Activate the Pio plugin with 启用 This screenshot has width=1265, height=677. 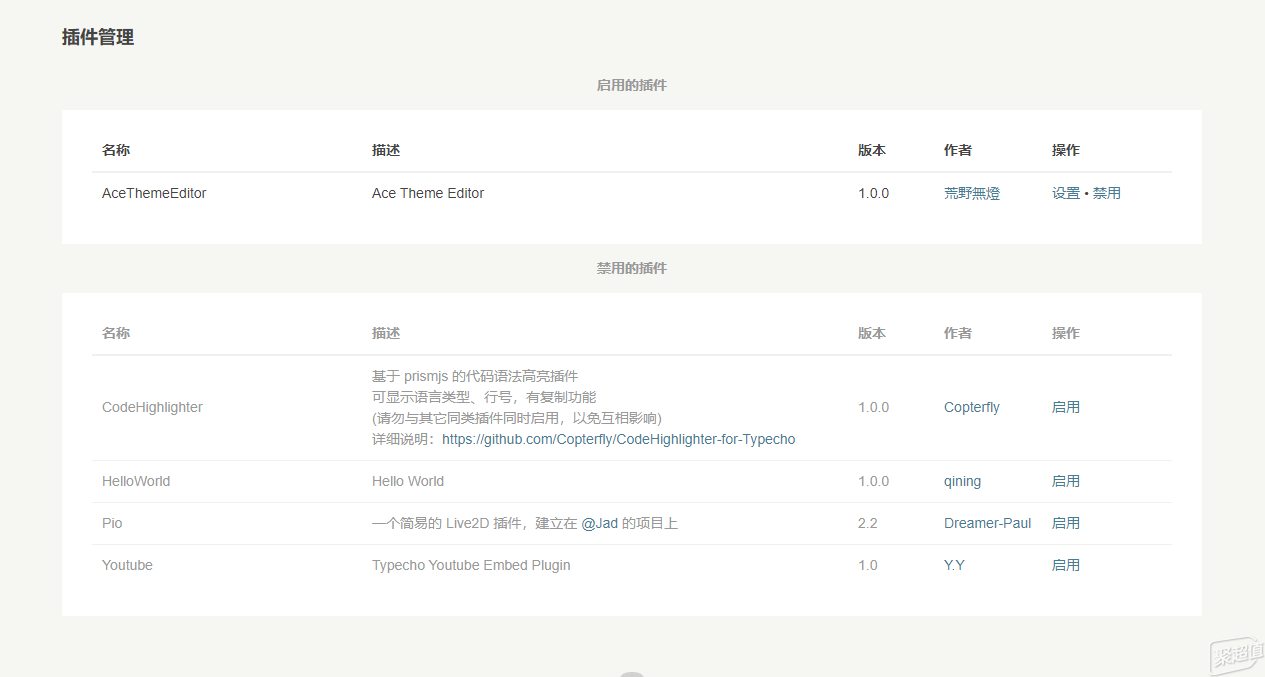click(x=1066, y=523)
